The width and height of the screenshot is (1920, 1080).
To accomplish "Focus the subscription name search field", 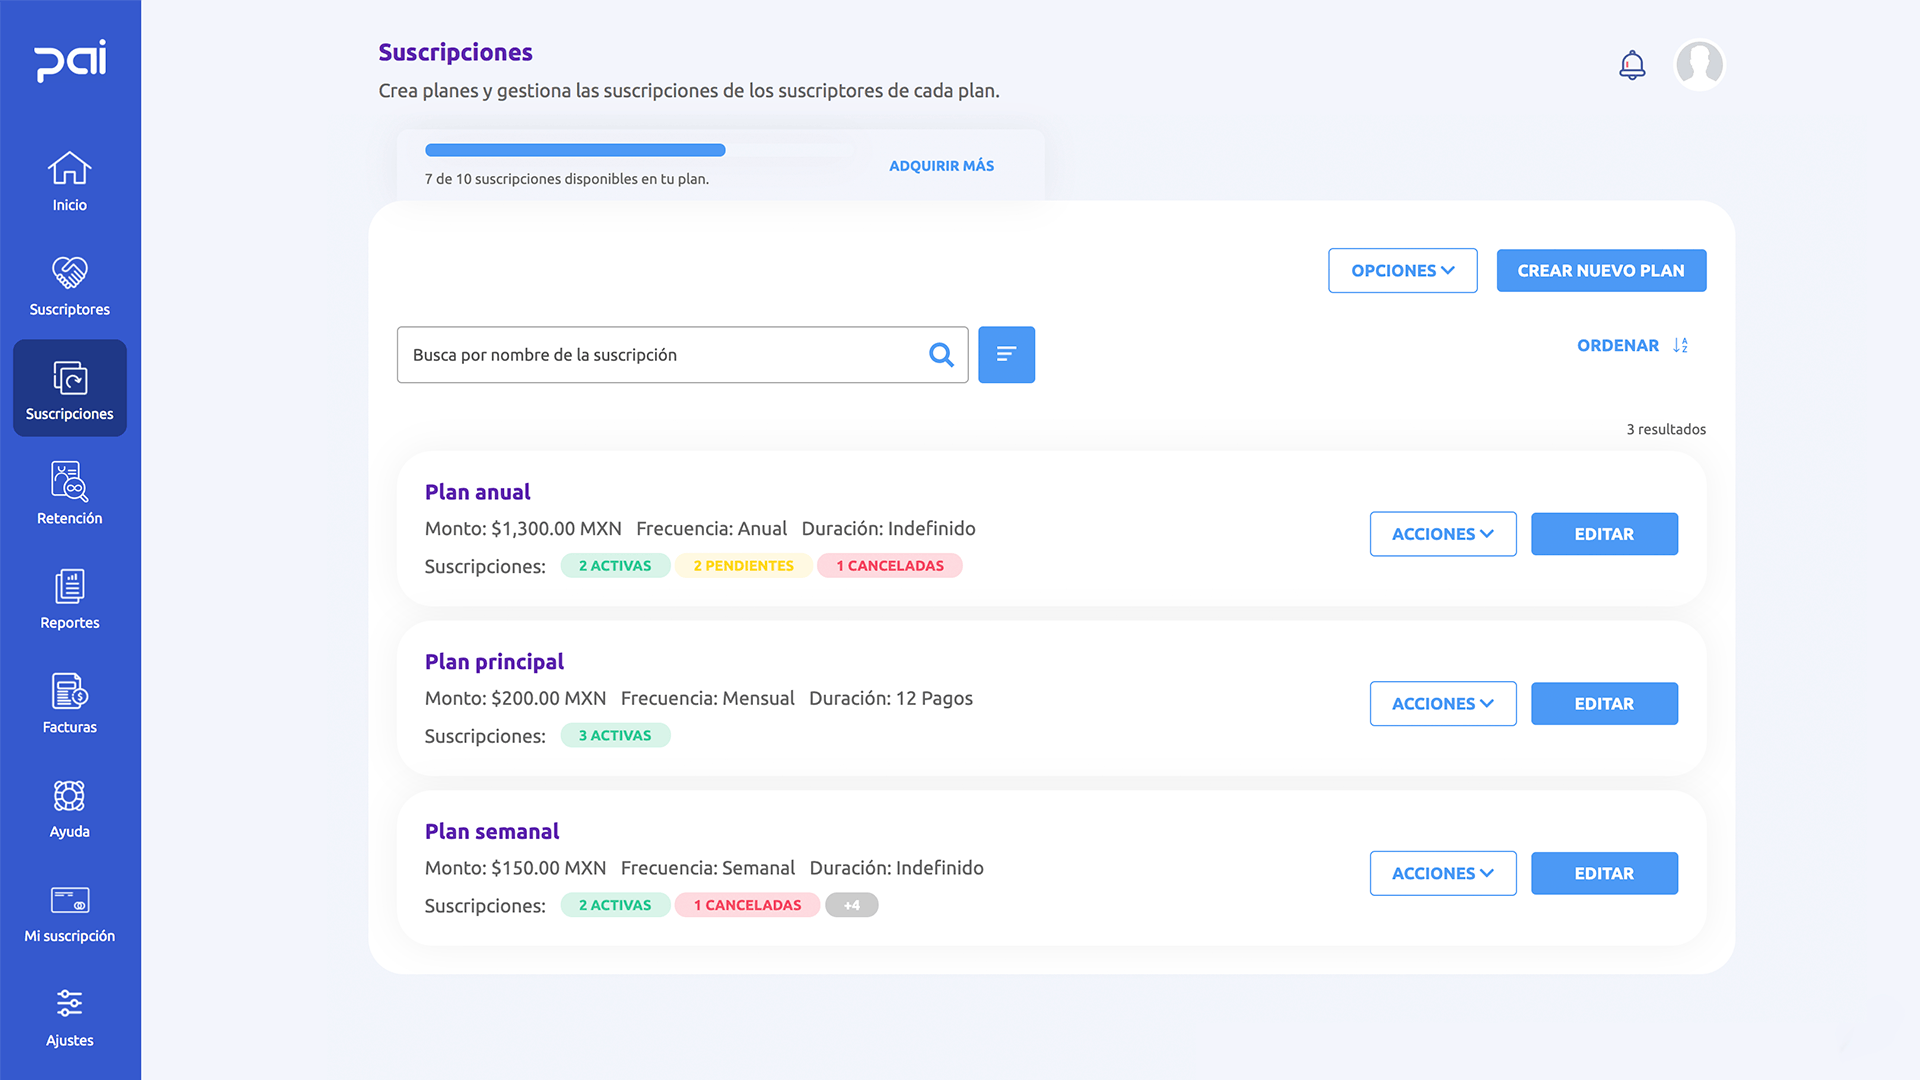I will coord(682,355).
